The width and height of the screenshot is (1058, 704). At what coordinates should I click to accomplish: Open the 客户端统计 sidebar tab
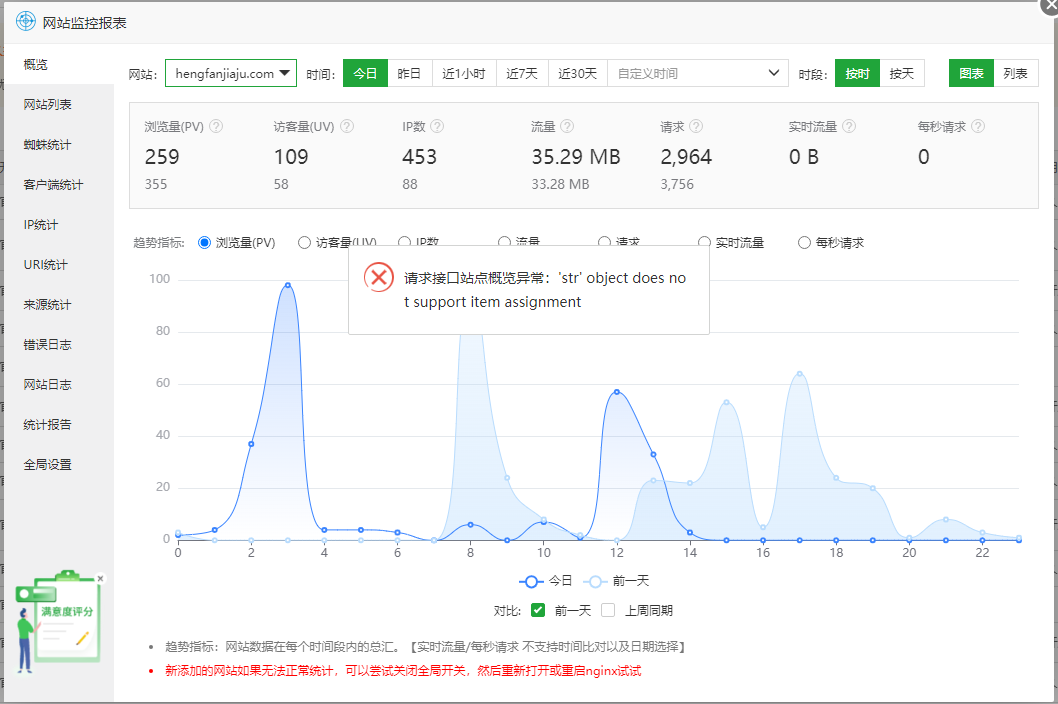[58, 184]
